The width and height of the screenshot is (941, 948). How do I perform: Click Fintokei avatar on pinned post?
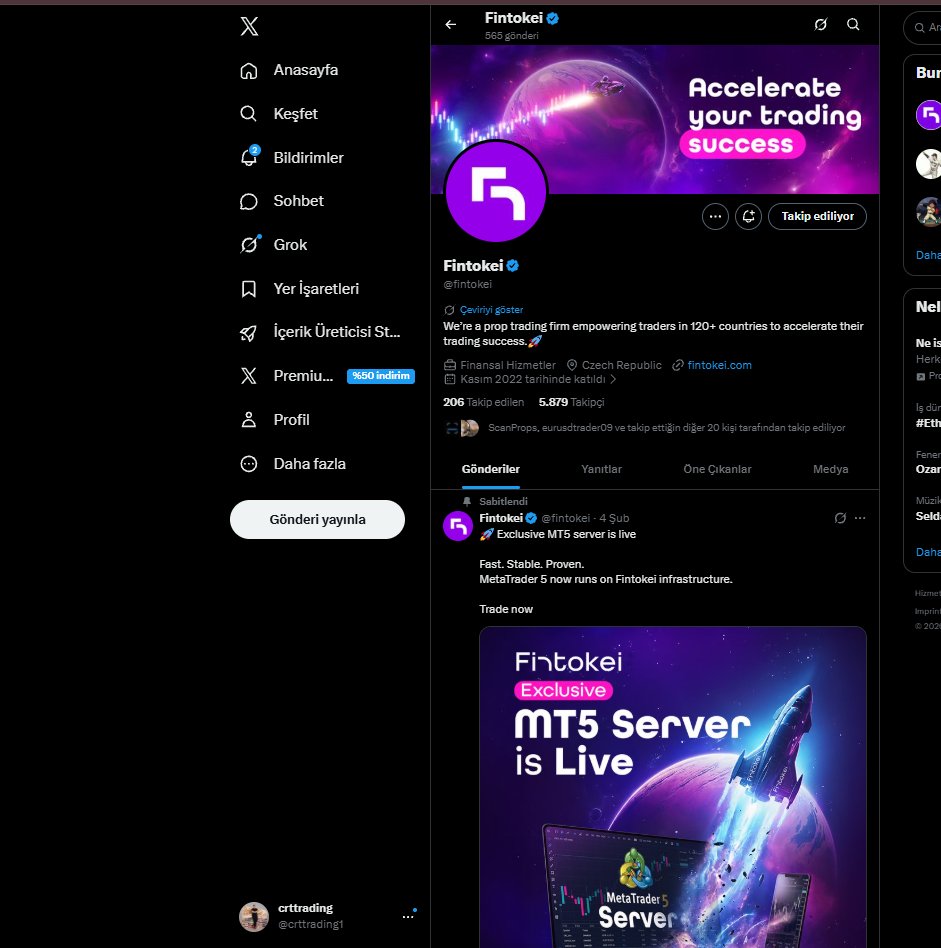[458, 526]
